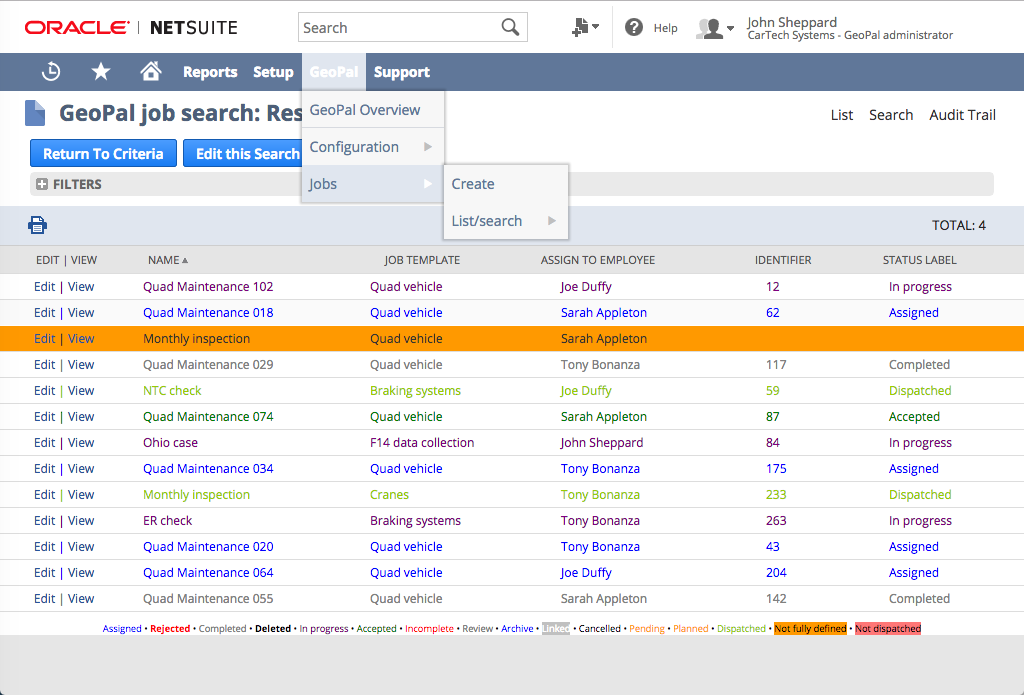
Task: Click the red Not dispatched legend swatch
Action: pos(887,628)
